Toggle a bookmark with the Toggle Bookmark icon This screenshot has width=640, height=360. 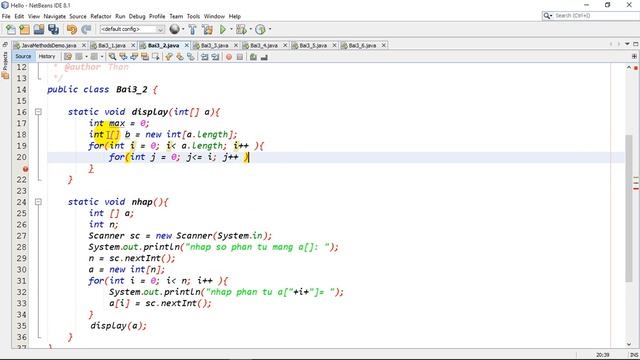(x=191, y=57)
